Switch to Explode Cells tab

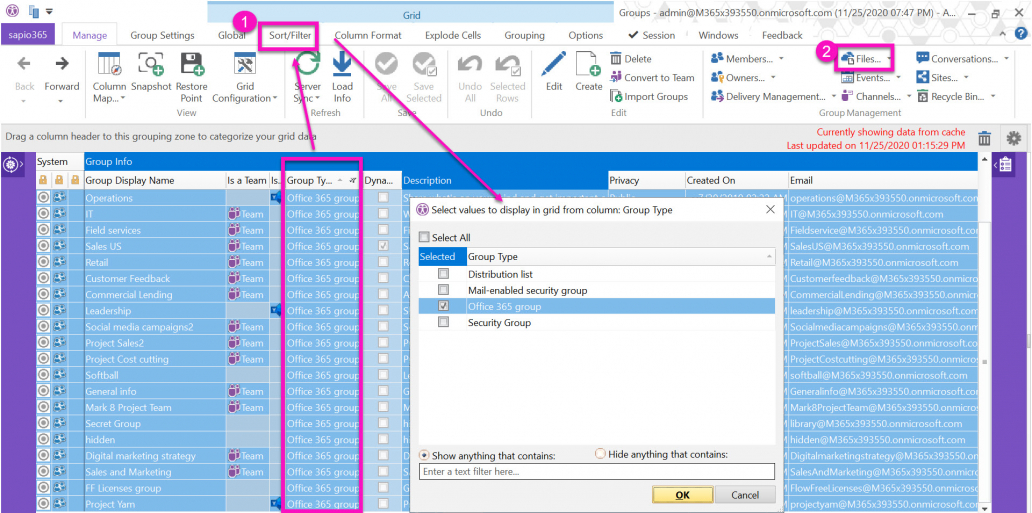point(453,36)
